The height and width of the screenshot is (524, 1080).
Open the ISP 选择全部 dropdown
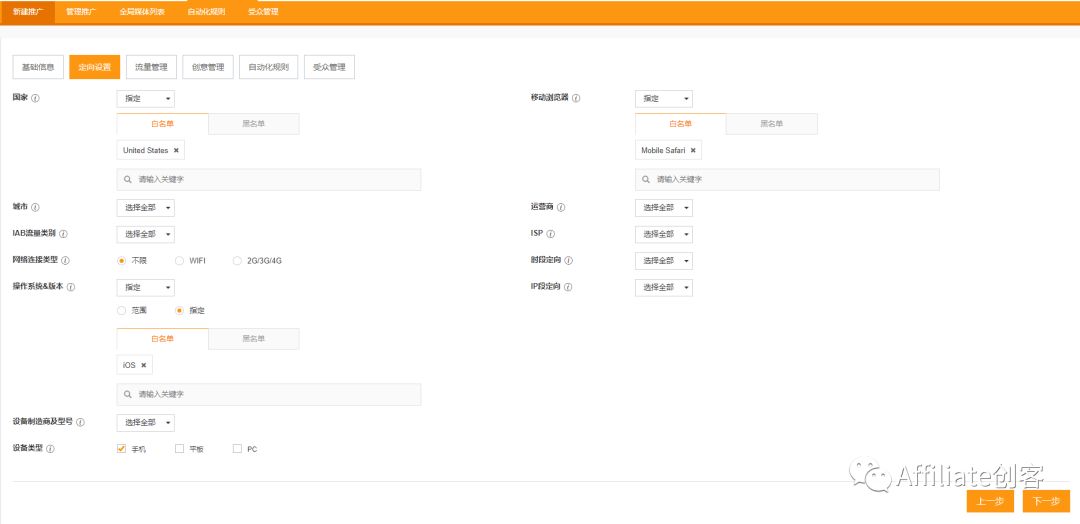(x=664, y=234)
